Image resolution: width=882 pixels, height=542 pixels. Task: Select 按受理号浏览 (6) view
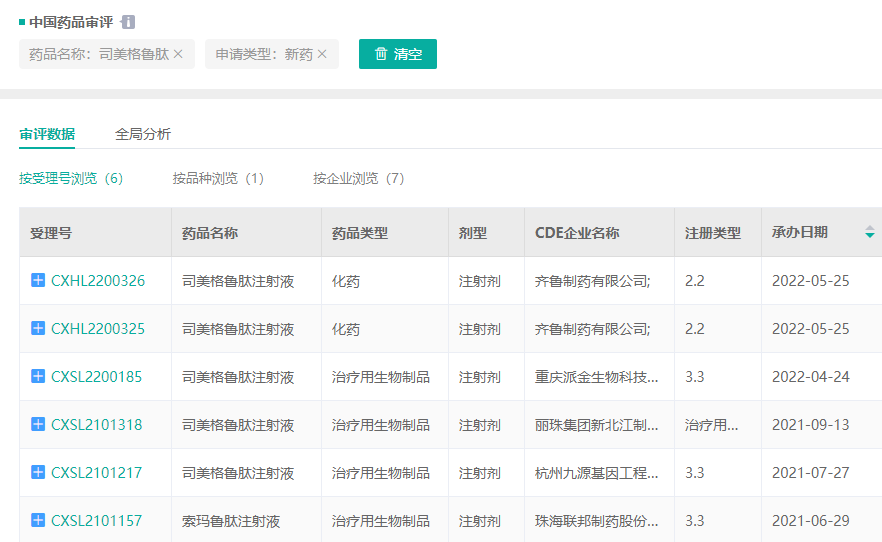pos(71,178)
